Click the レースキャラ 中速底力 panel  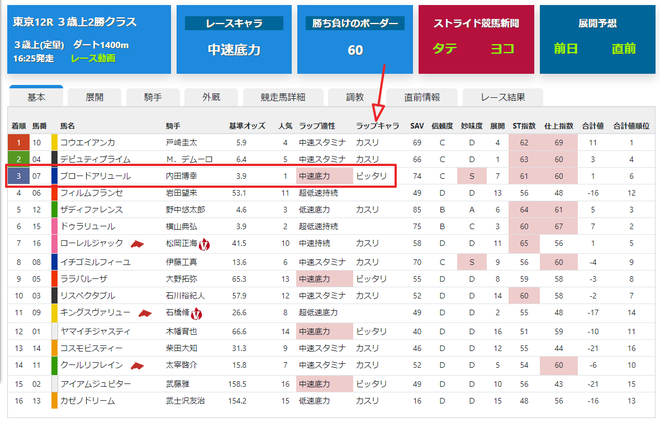[x=234, y=40]
